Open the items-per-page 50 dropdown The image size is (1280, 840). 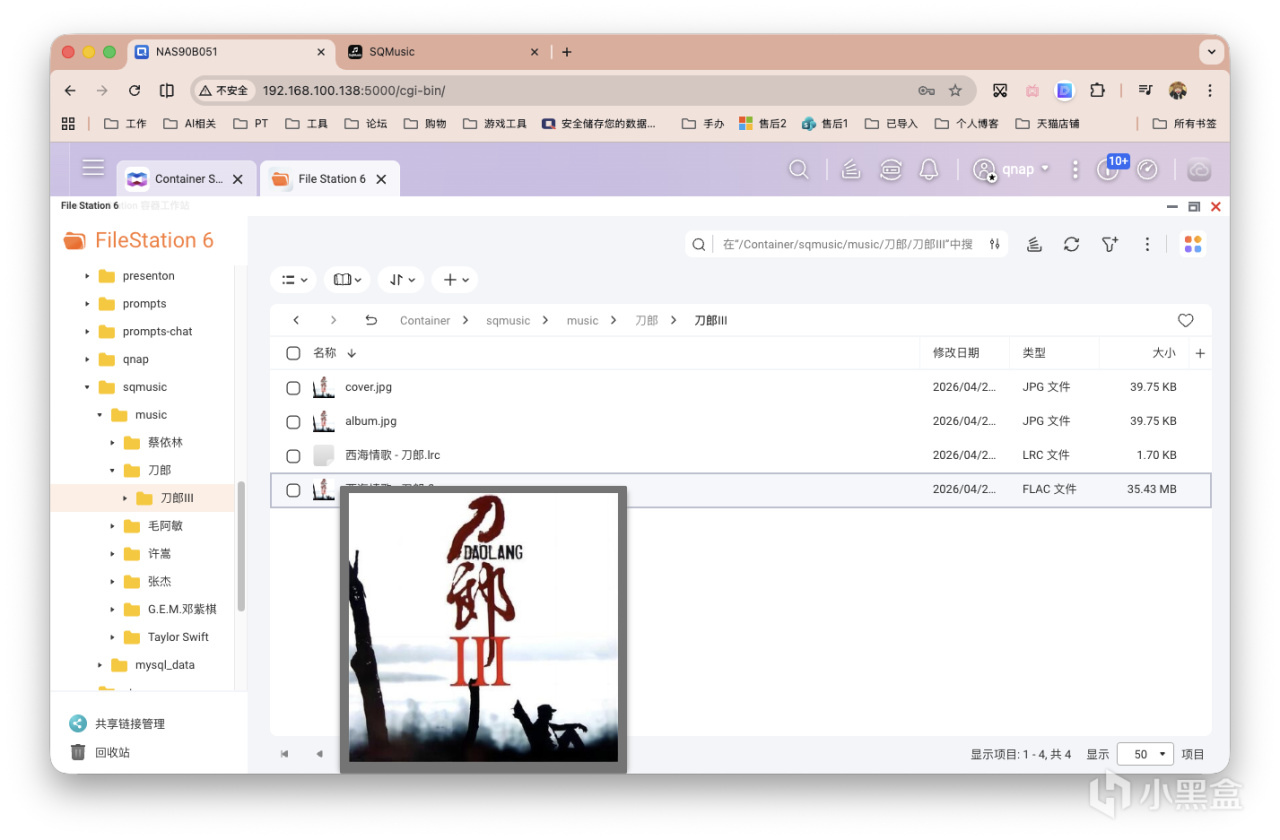1145,754
